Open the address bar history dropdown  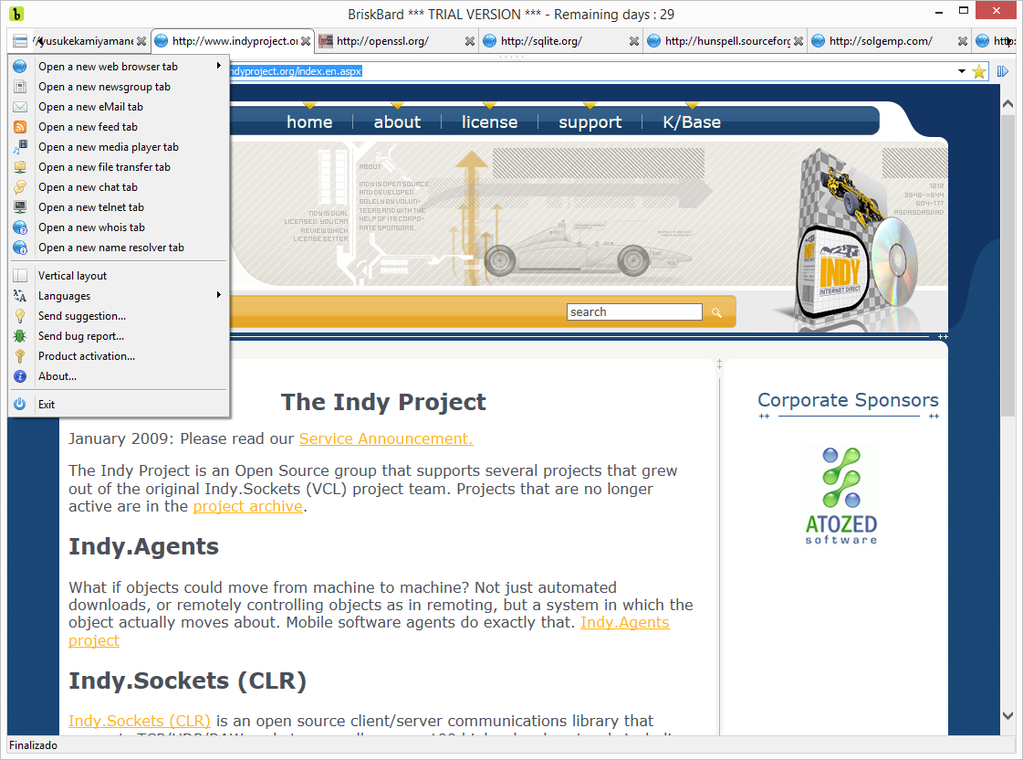point(962,71)
